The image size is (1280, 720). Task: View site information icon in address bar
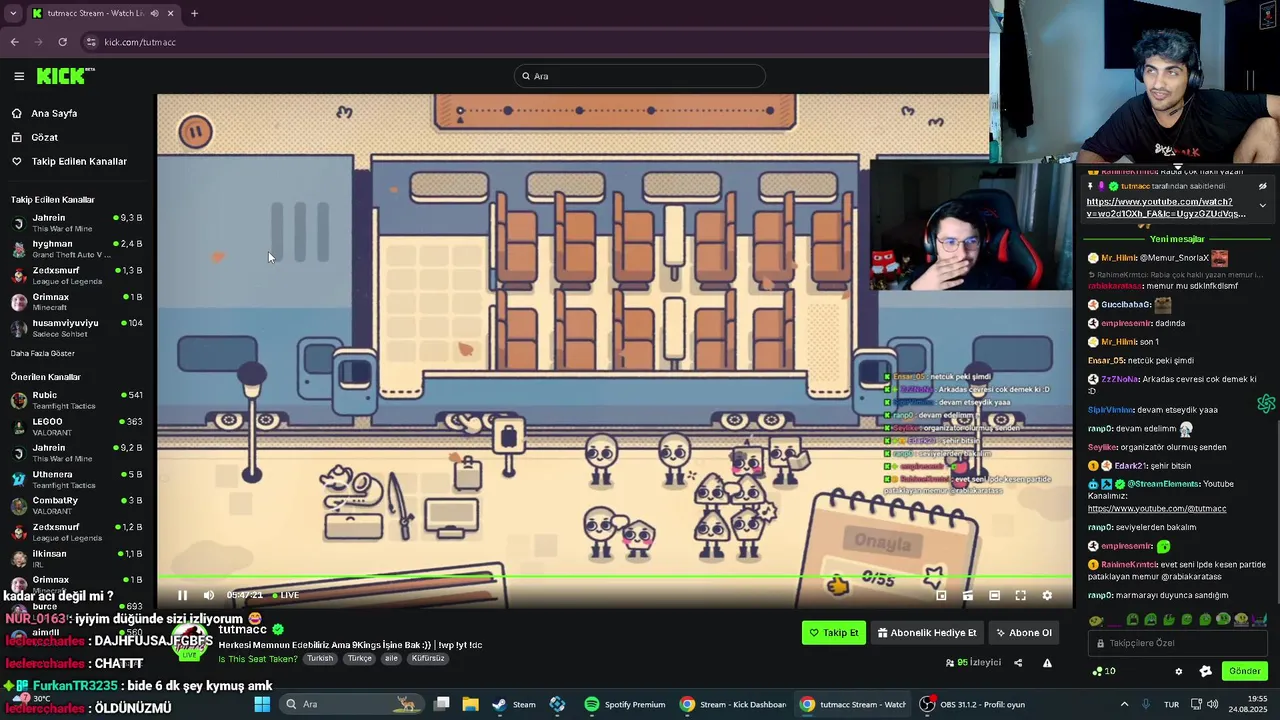click(x=91, y=42)
